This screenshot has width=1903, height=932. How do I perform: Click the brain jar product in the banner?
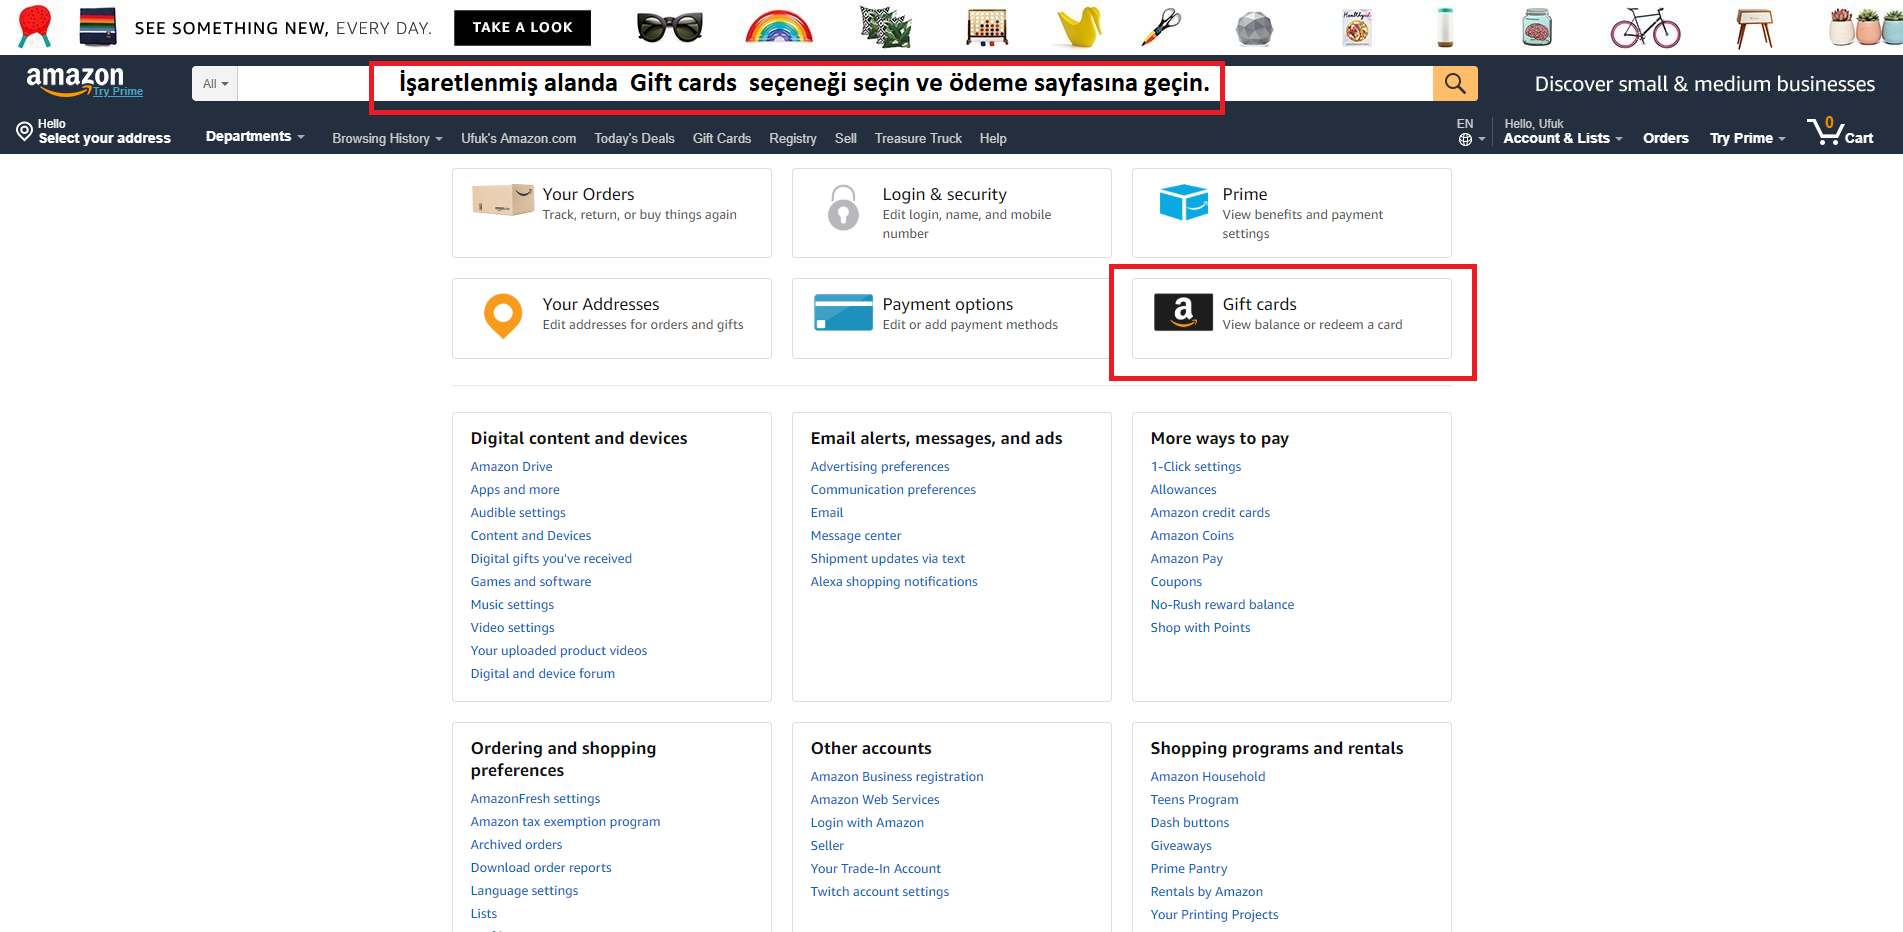click(x=1536, y=27)
